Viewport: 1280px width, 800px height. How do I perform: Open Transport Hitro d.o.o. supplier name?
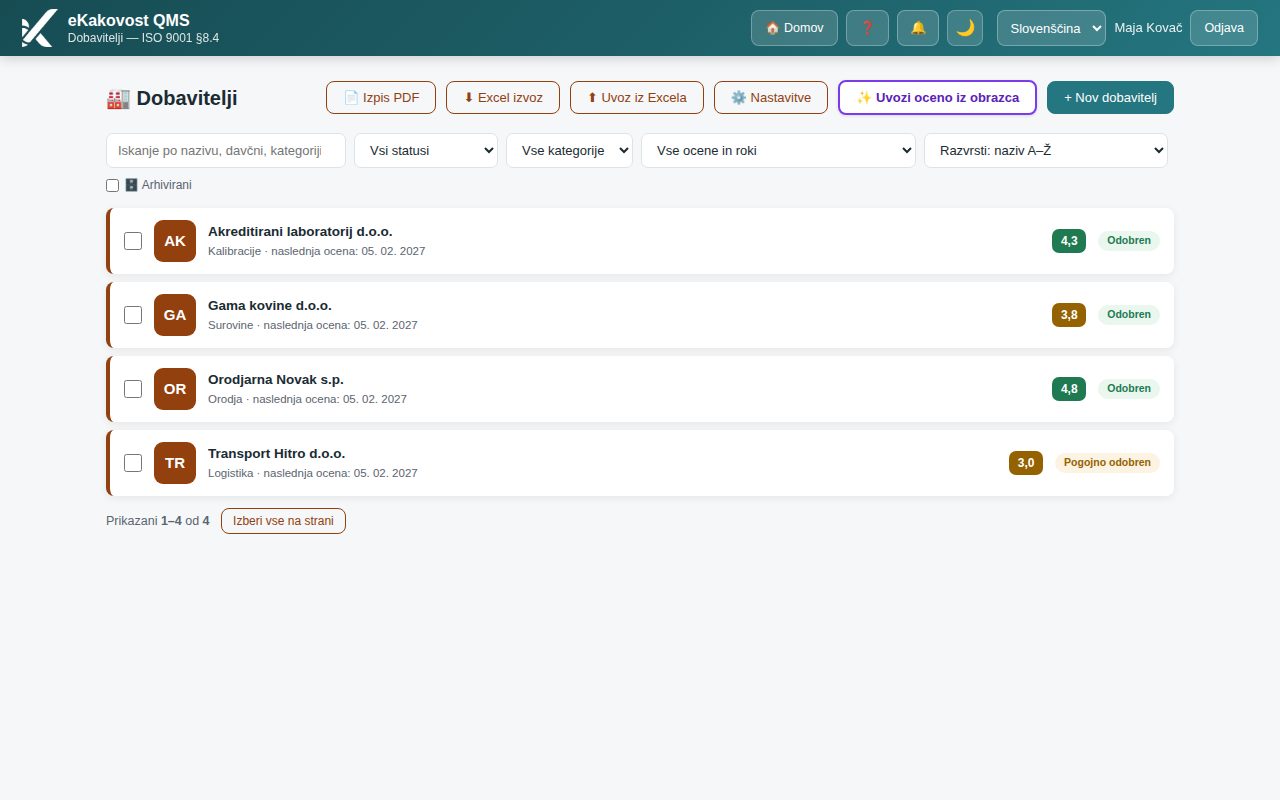[x=277, y=454]
